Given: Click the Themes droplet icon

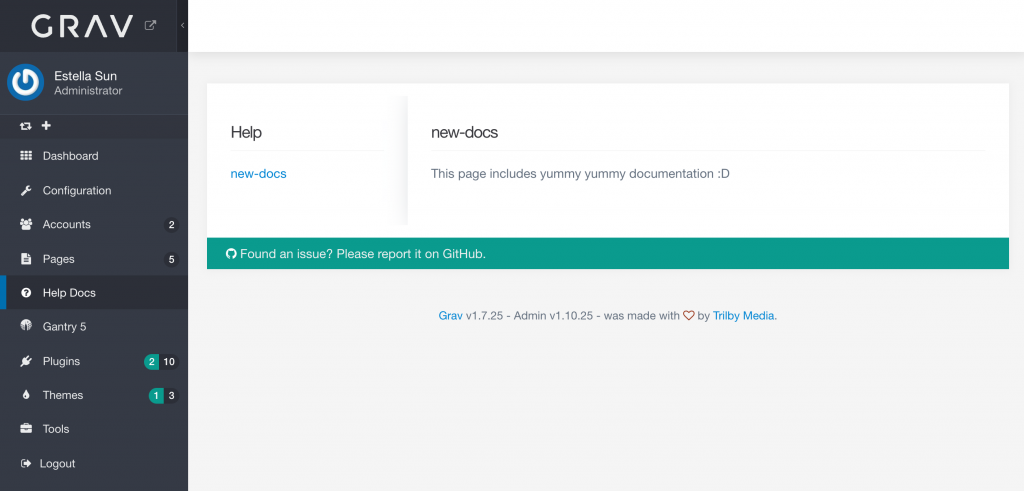Looking at the screenshot, I should 26,394.
